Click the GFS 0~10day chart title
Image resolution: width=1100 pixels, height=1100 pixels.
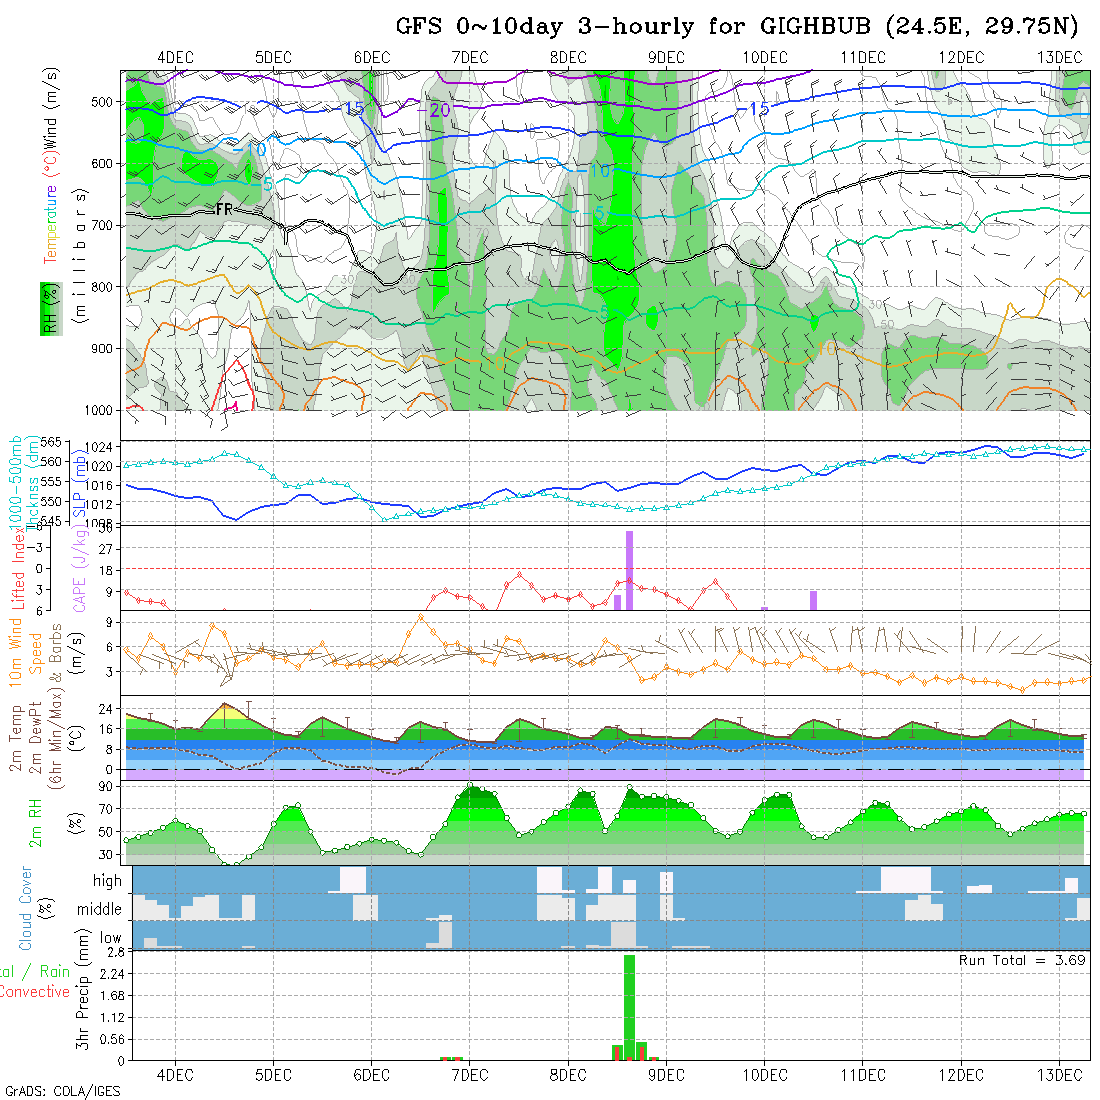[736, 27]
